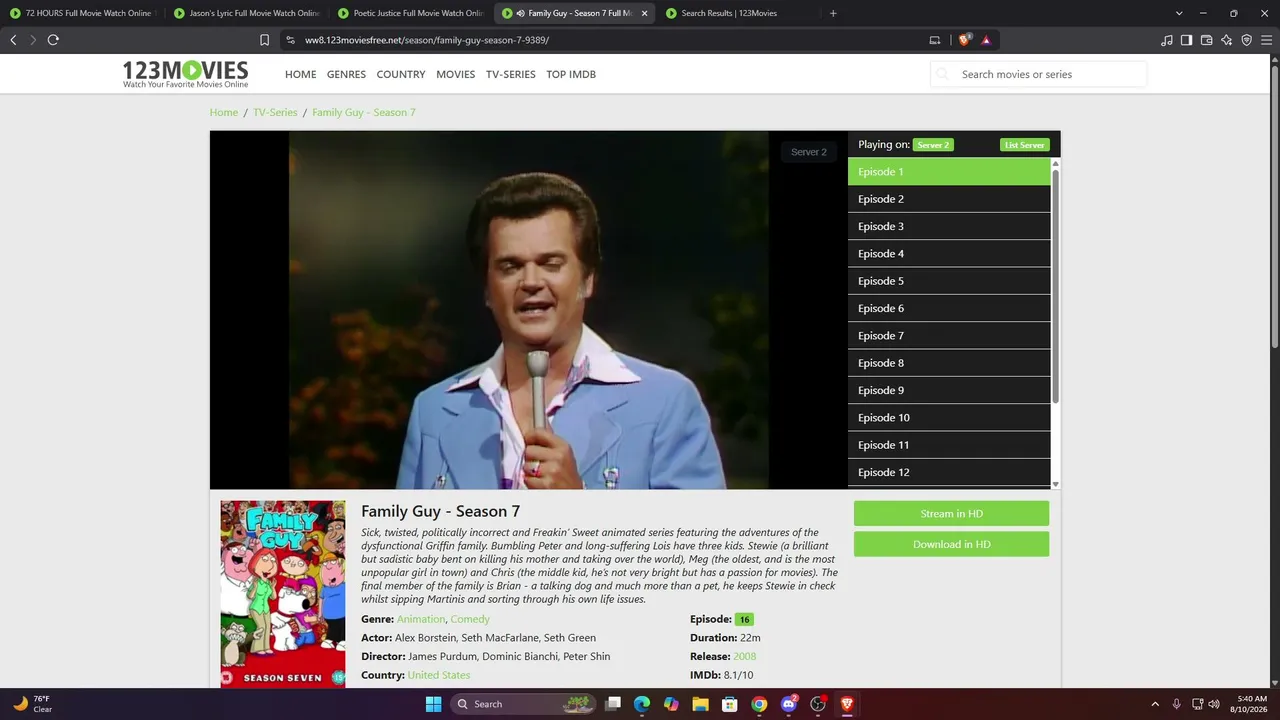Viewport: 1280px width, 720px height.
Task: Show hidden system tray icons
Action: (x=1155, y=704)
